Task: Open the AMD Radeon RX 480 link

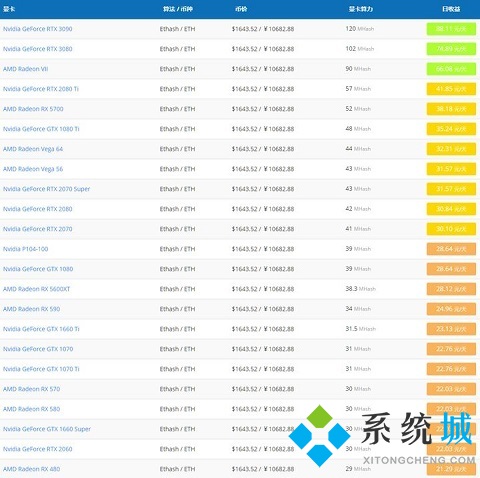Action: pyautogui.click(x=31, y=469)
